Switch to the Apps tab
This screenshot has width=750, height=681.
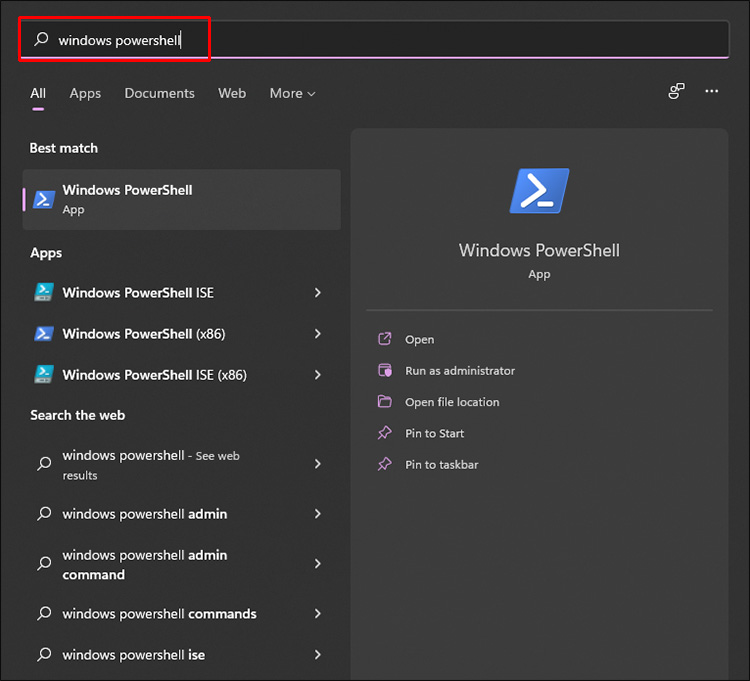[x=85, y=93]
